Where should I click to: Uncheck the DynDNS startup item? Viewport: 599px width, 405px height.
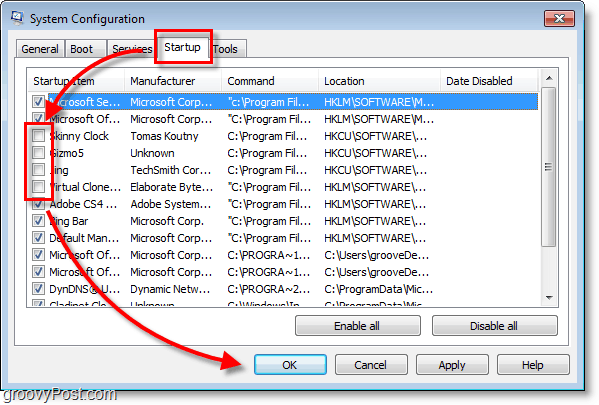point(38,288)
